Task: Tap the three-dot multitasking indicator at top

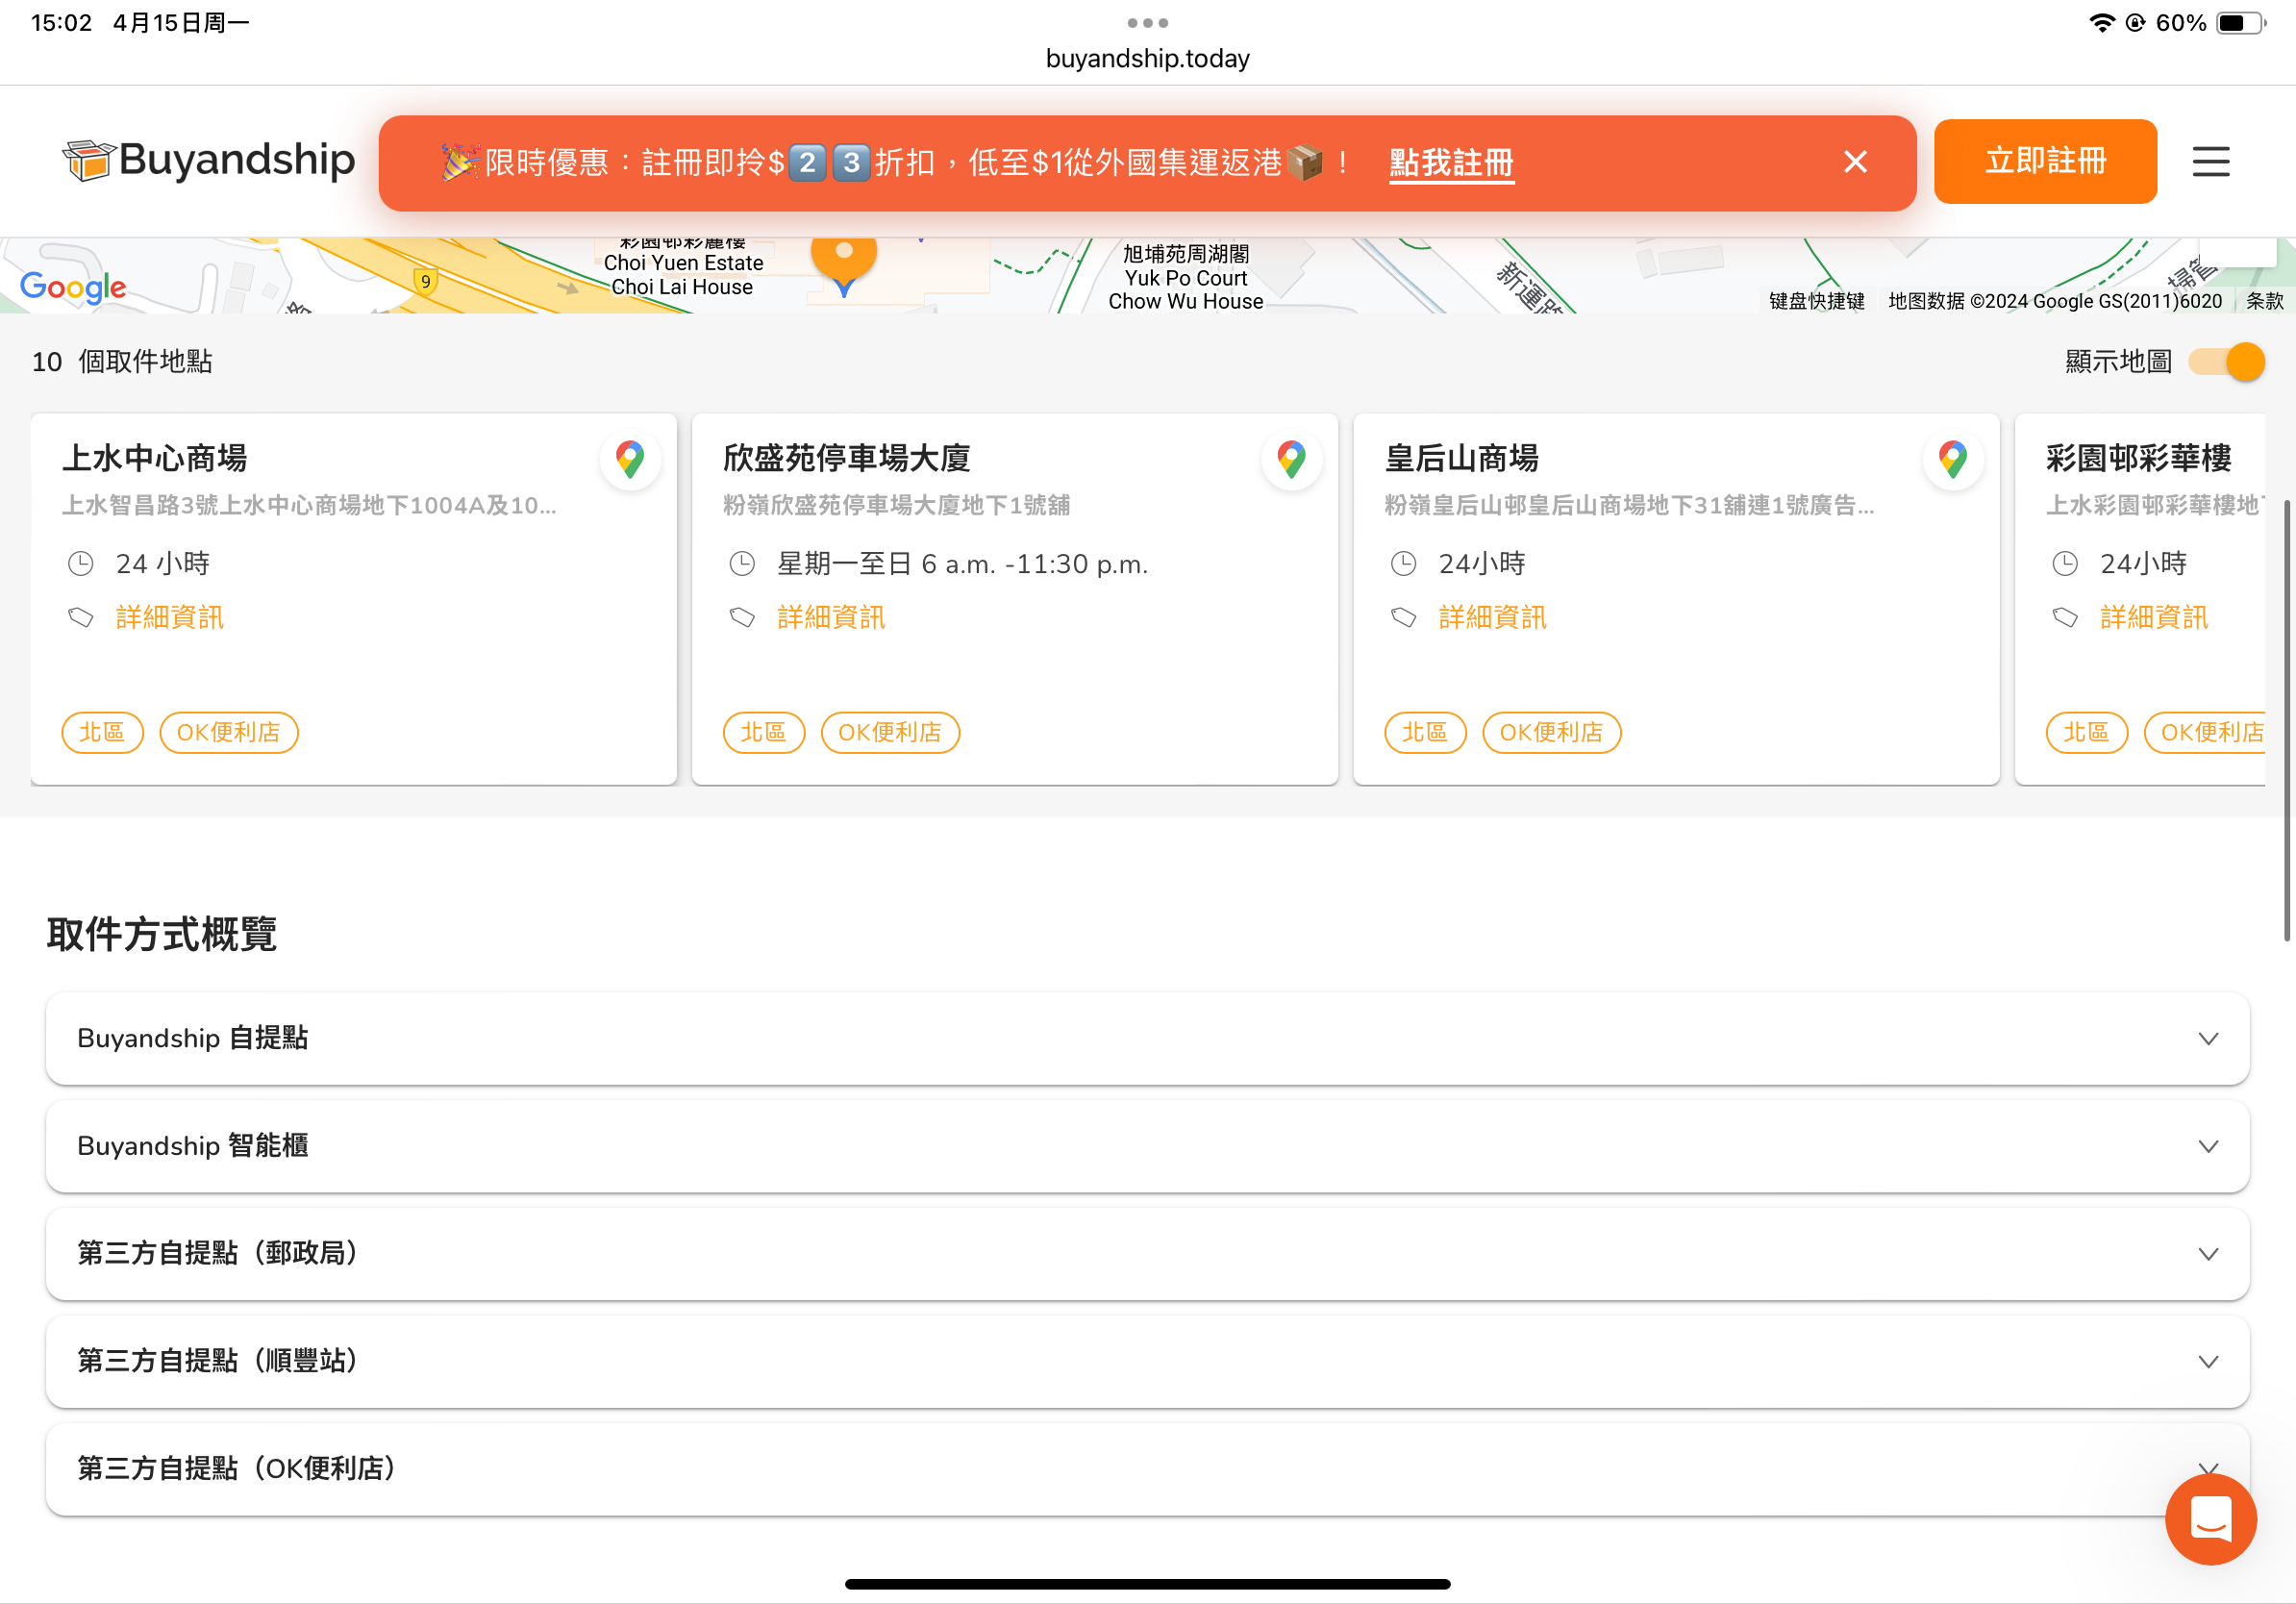Action: pyautogui.click(x=1147, y=22)
